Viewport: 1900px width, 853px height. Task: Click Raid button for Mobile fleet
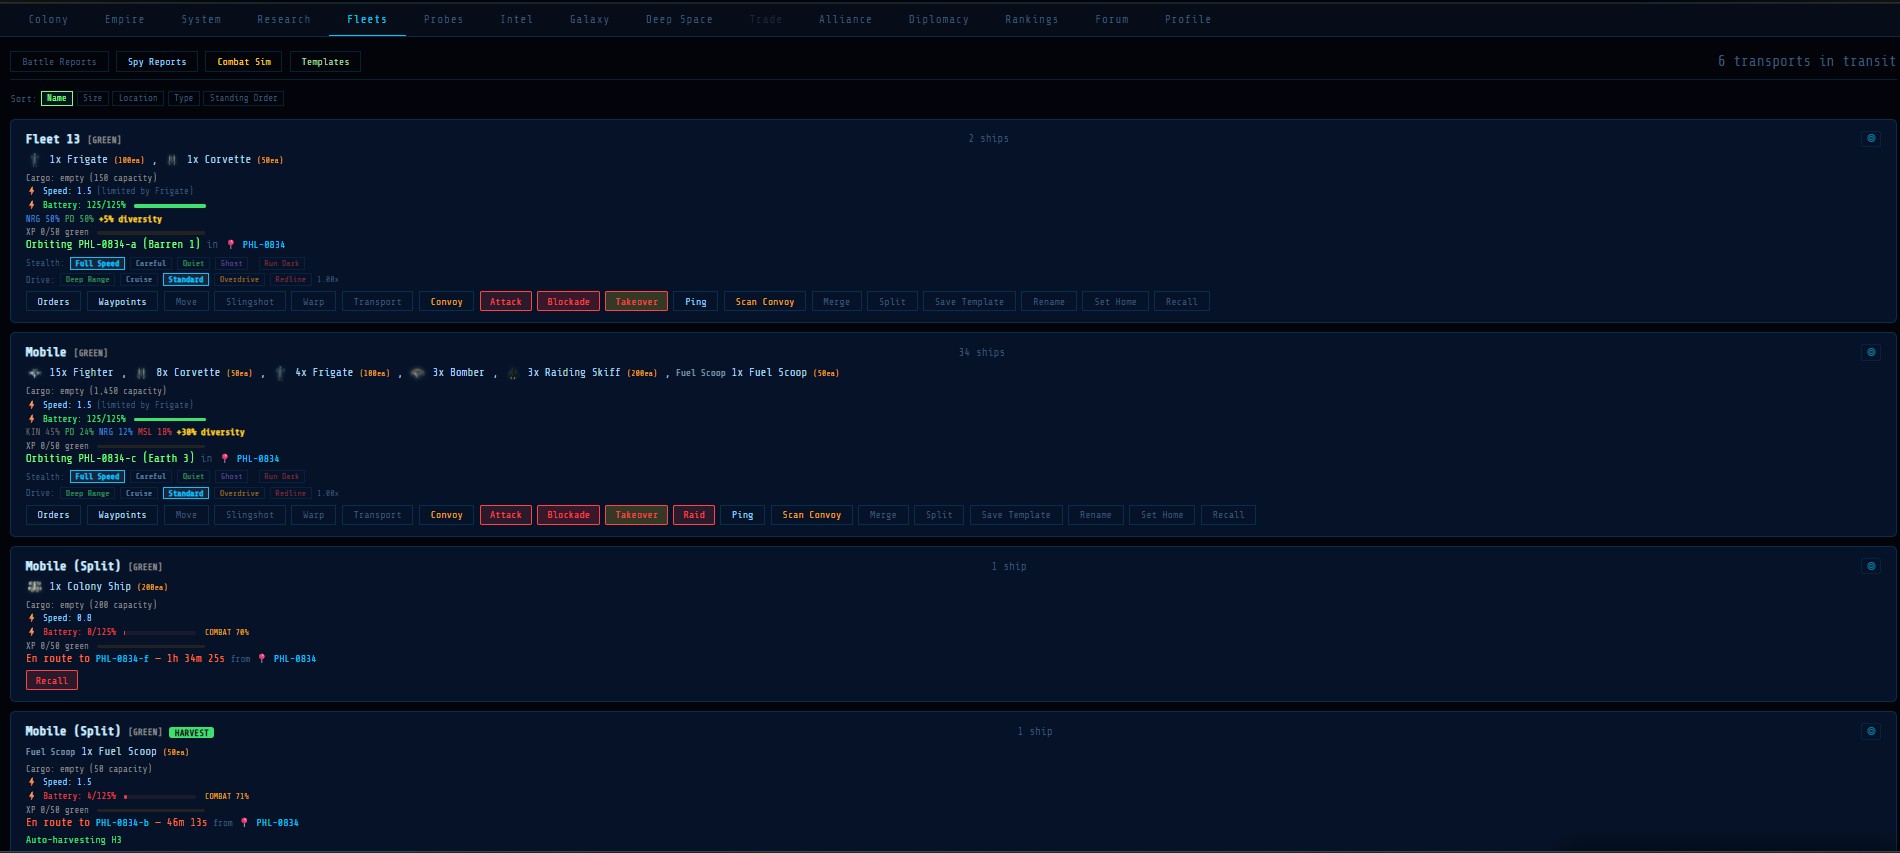coord(694,515)
